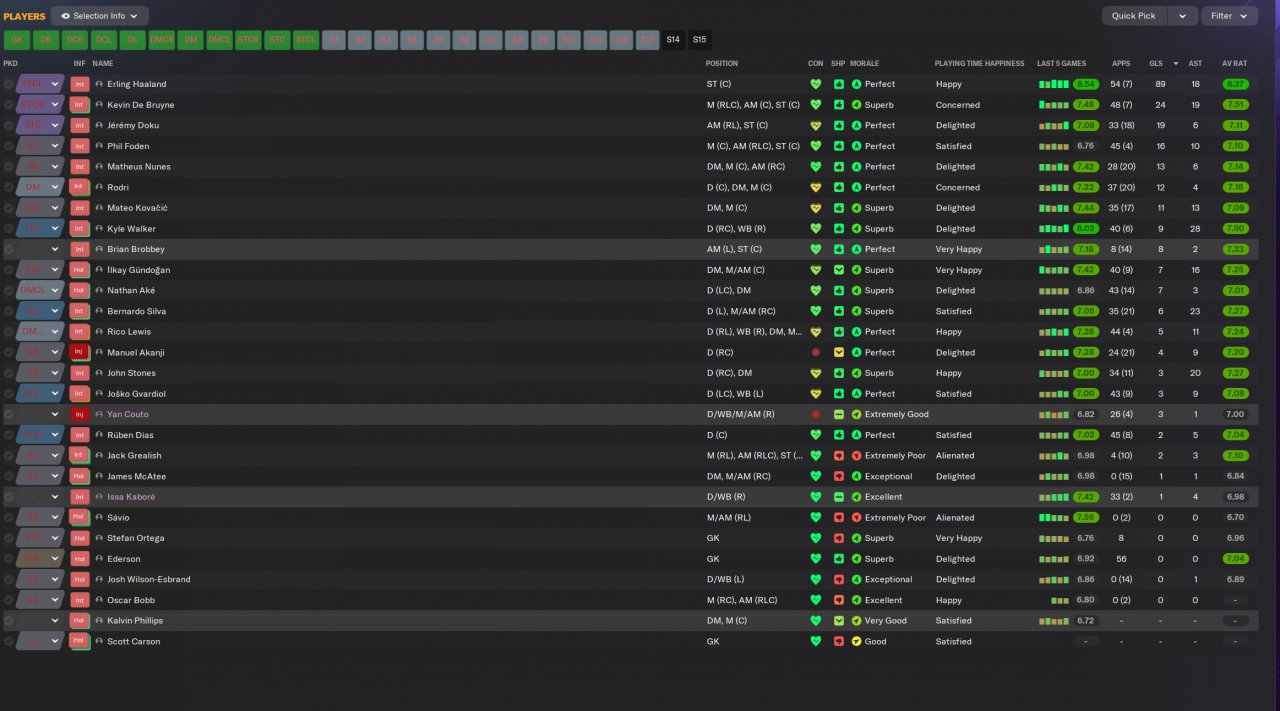The image size is (1280, 711).
Task: Click Scott Carson's red sharpness icon
Action: pyautogui.click(x=838, y=641)
